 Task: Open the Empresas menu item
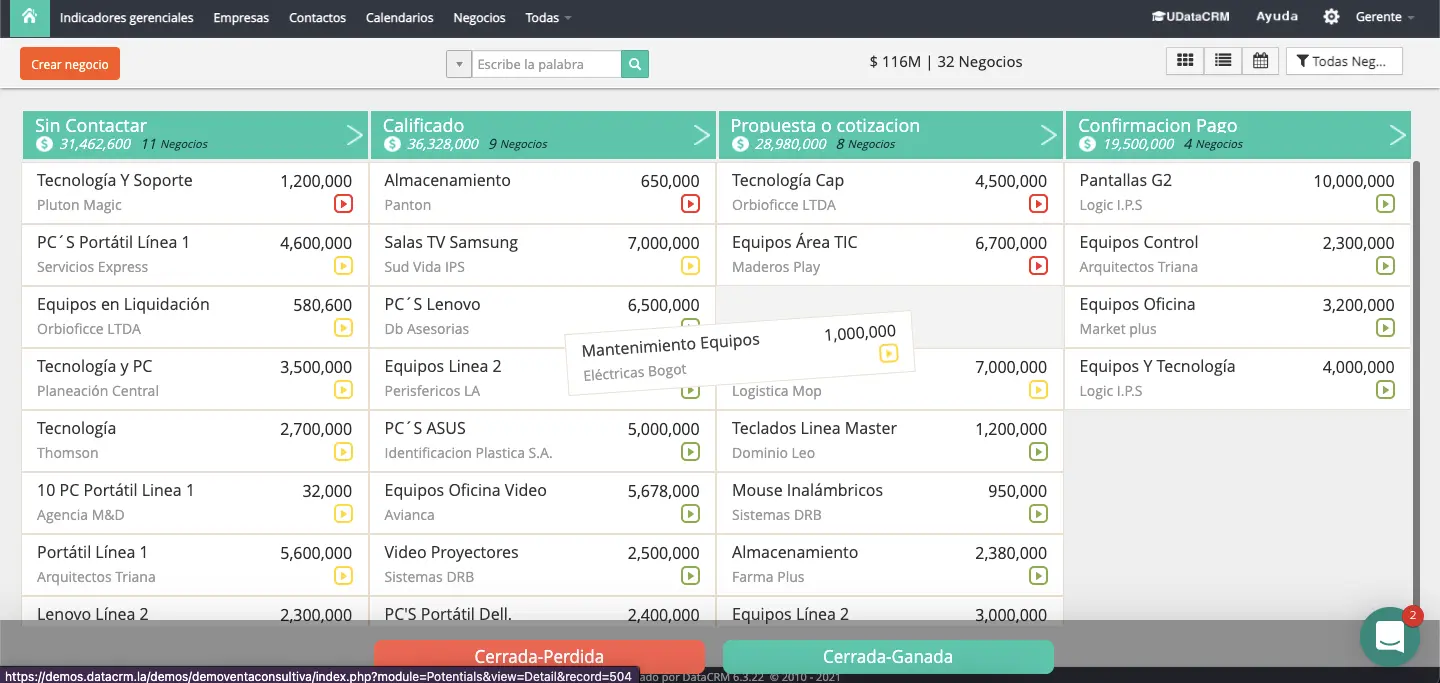click(240, 17)
